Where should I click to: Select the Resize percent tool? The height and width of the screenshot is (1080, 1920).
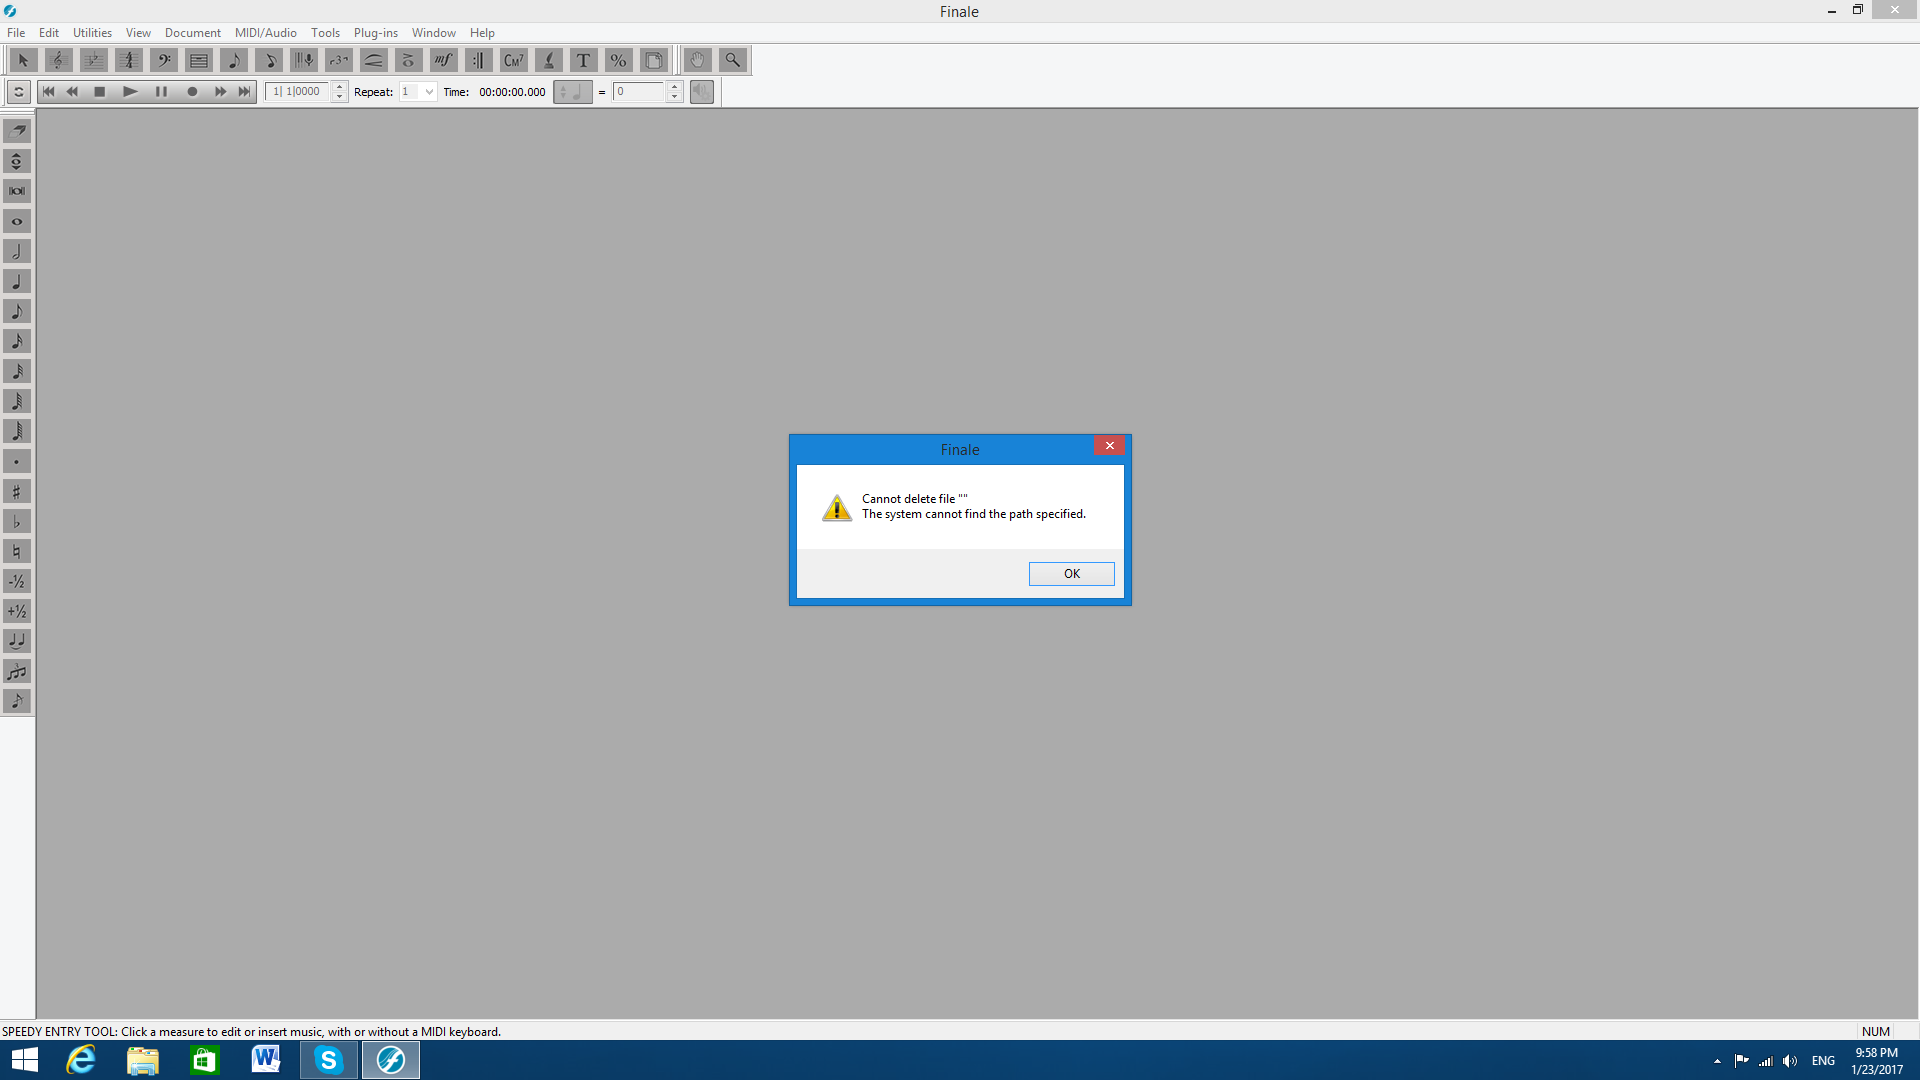(x=618, y=60)
